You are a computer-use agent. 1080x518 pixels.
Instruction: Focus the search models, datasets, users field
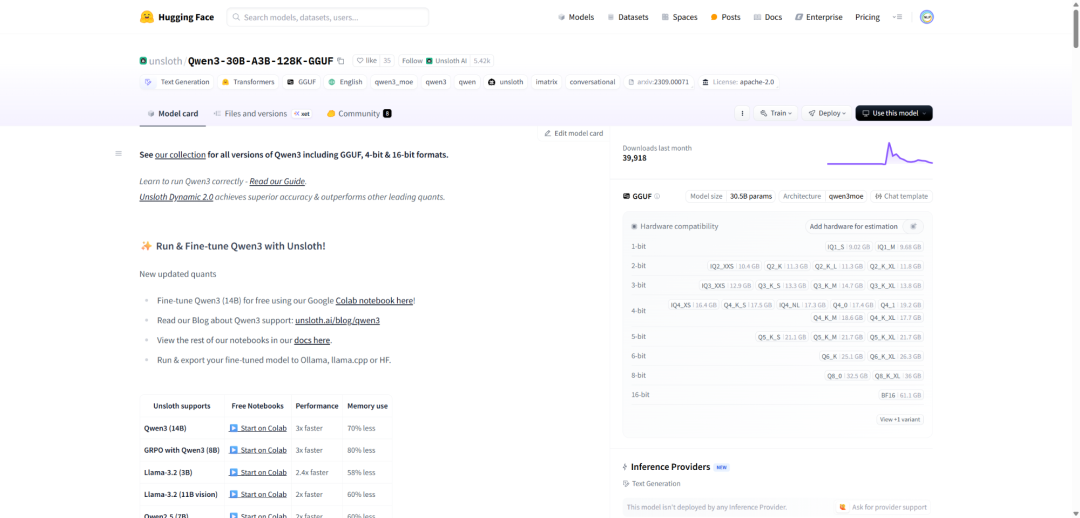[327, 17]
